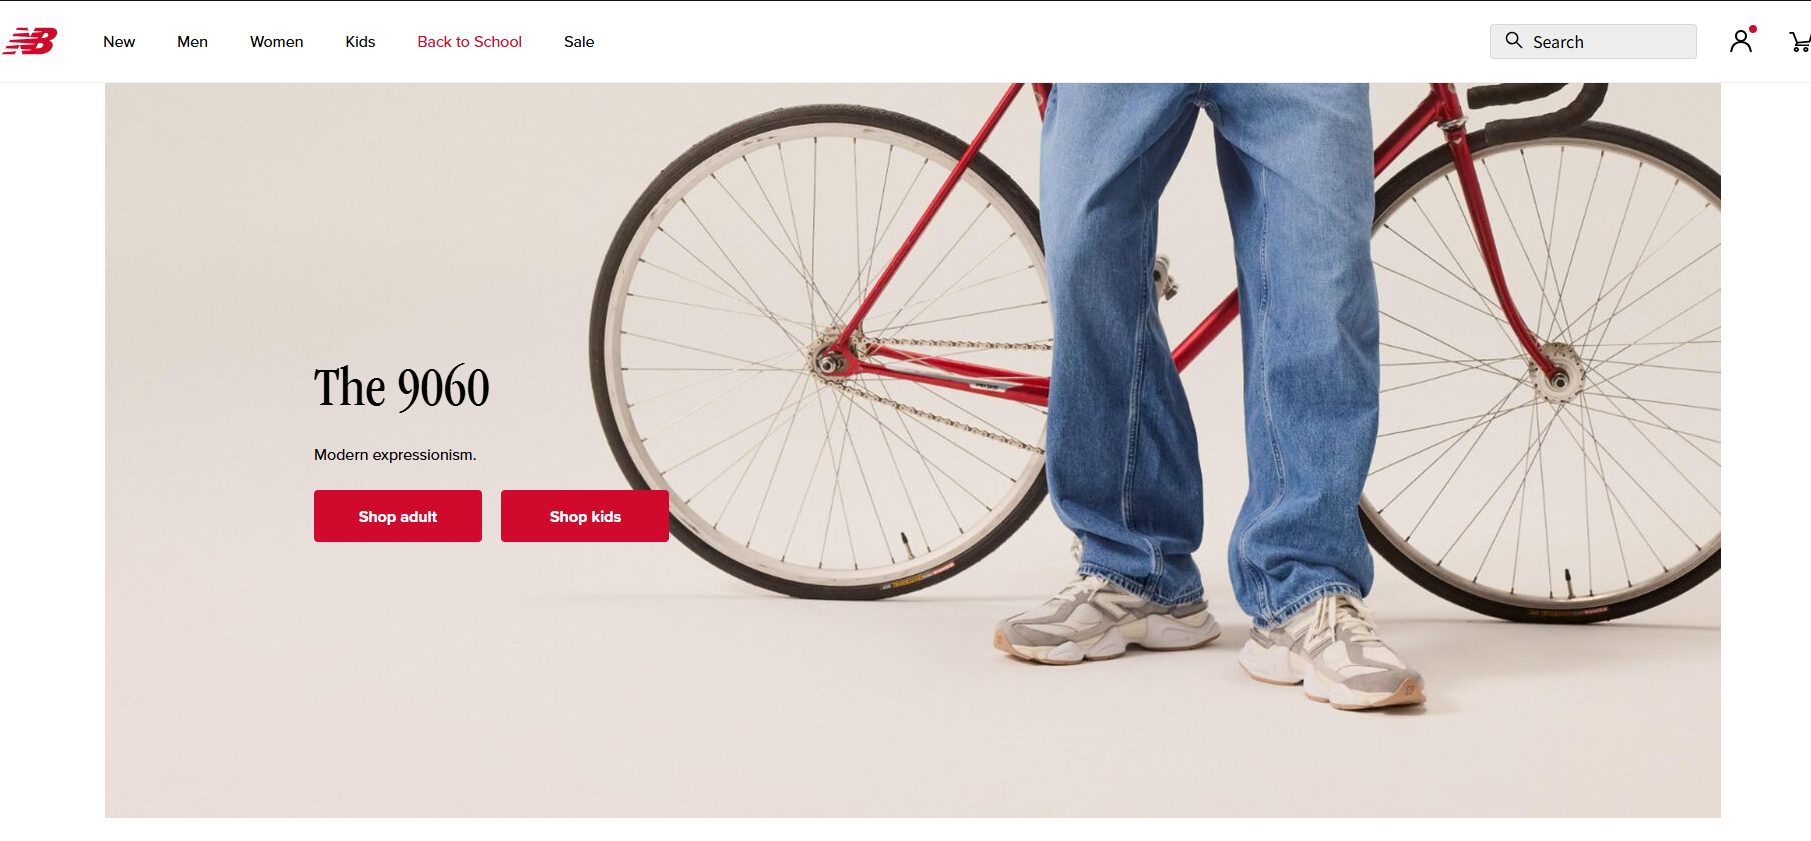Viewport: 1811px width, 841px height.
Task: Click the red notification dot on account icon
Action: pos(1753,29)
